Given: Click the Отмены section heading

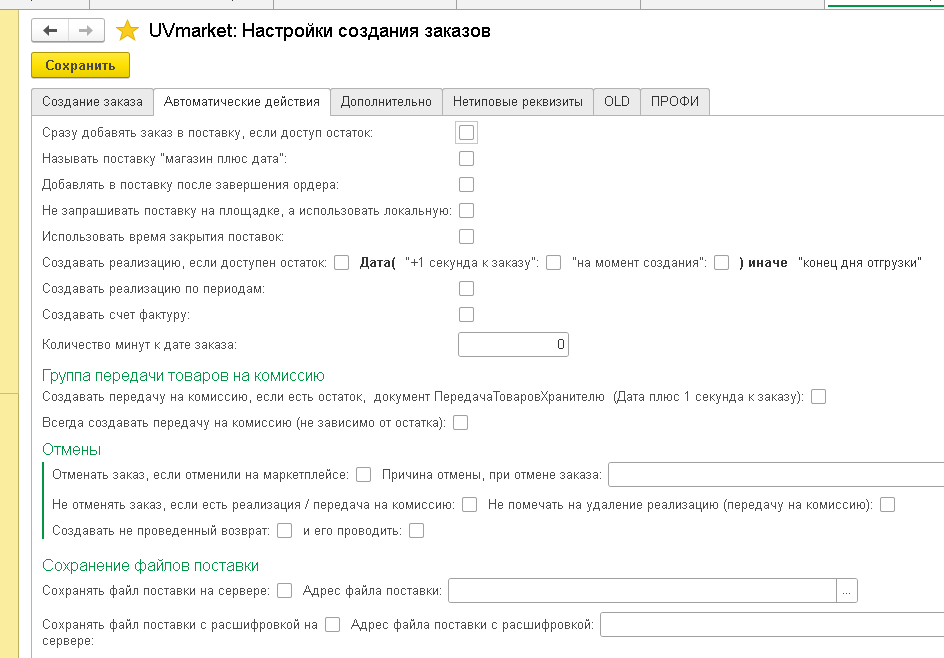Looking at the screenshot, I should tap(72, 450).
